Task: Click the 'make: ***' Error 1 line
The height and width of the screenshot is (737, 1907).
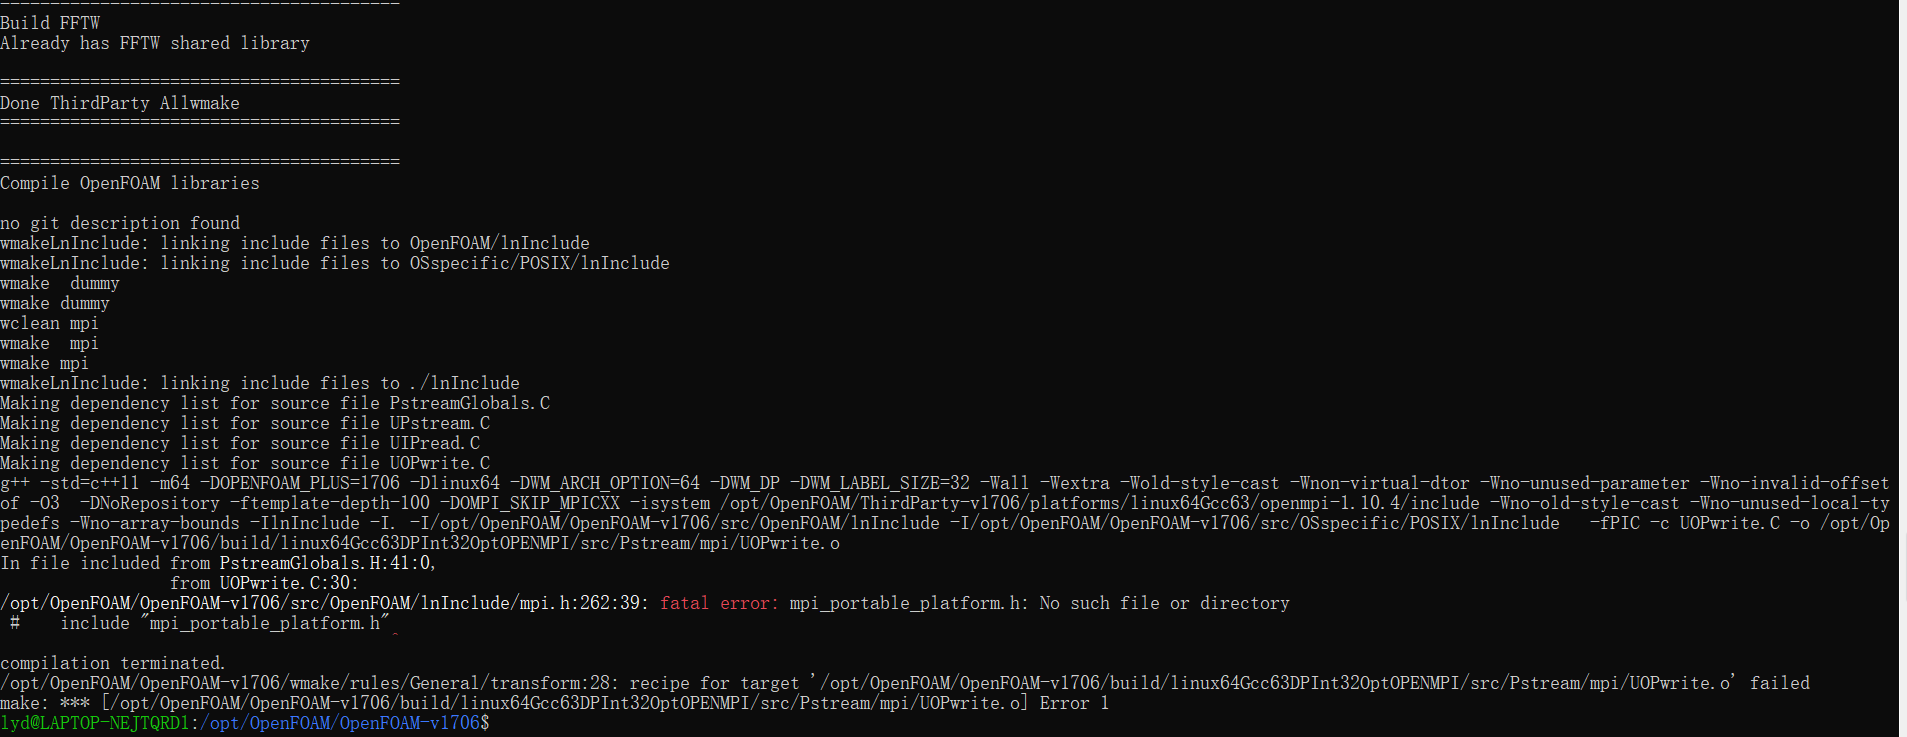Action: [555, 703]
